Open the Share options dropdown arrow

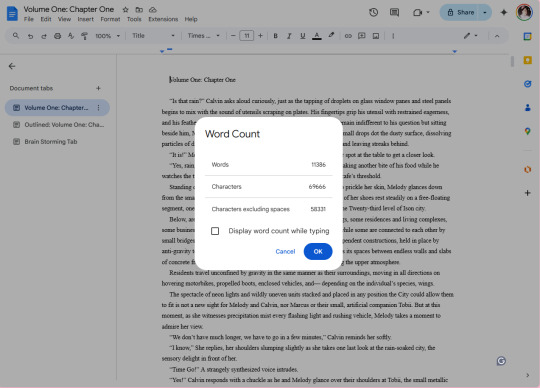pyautogui.click(x=485, y=13)
